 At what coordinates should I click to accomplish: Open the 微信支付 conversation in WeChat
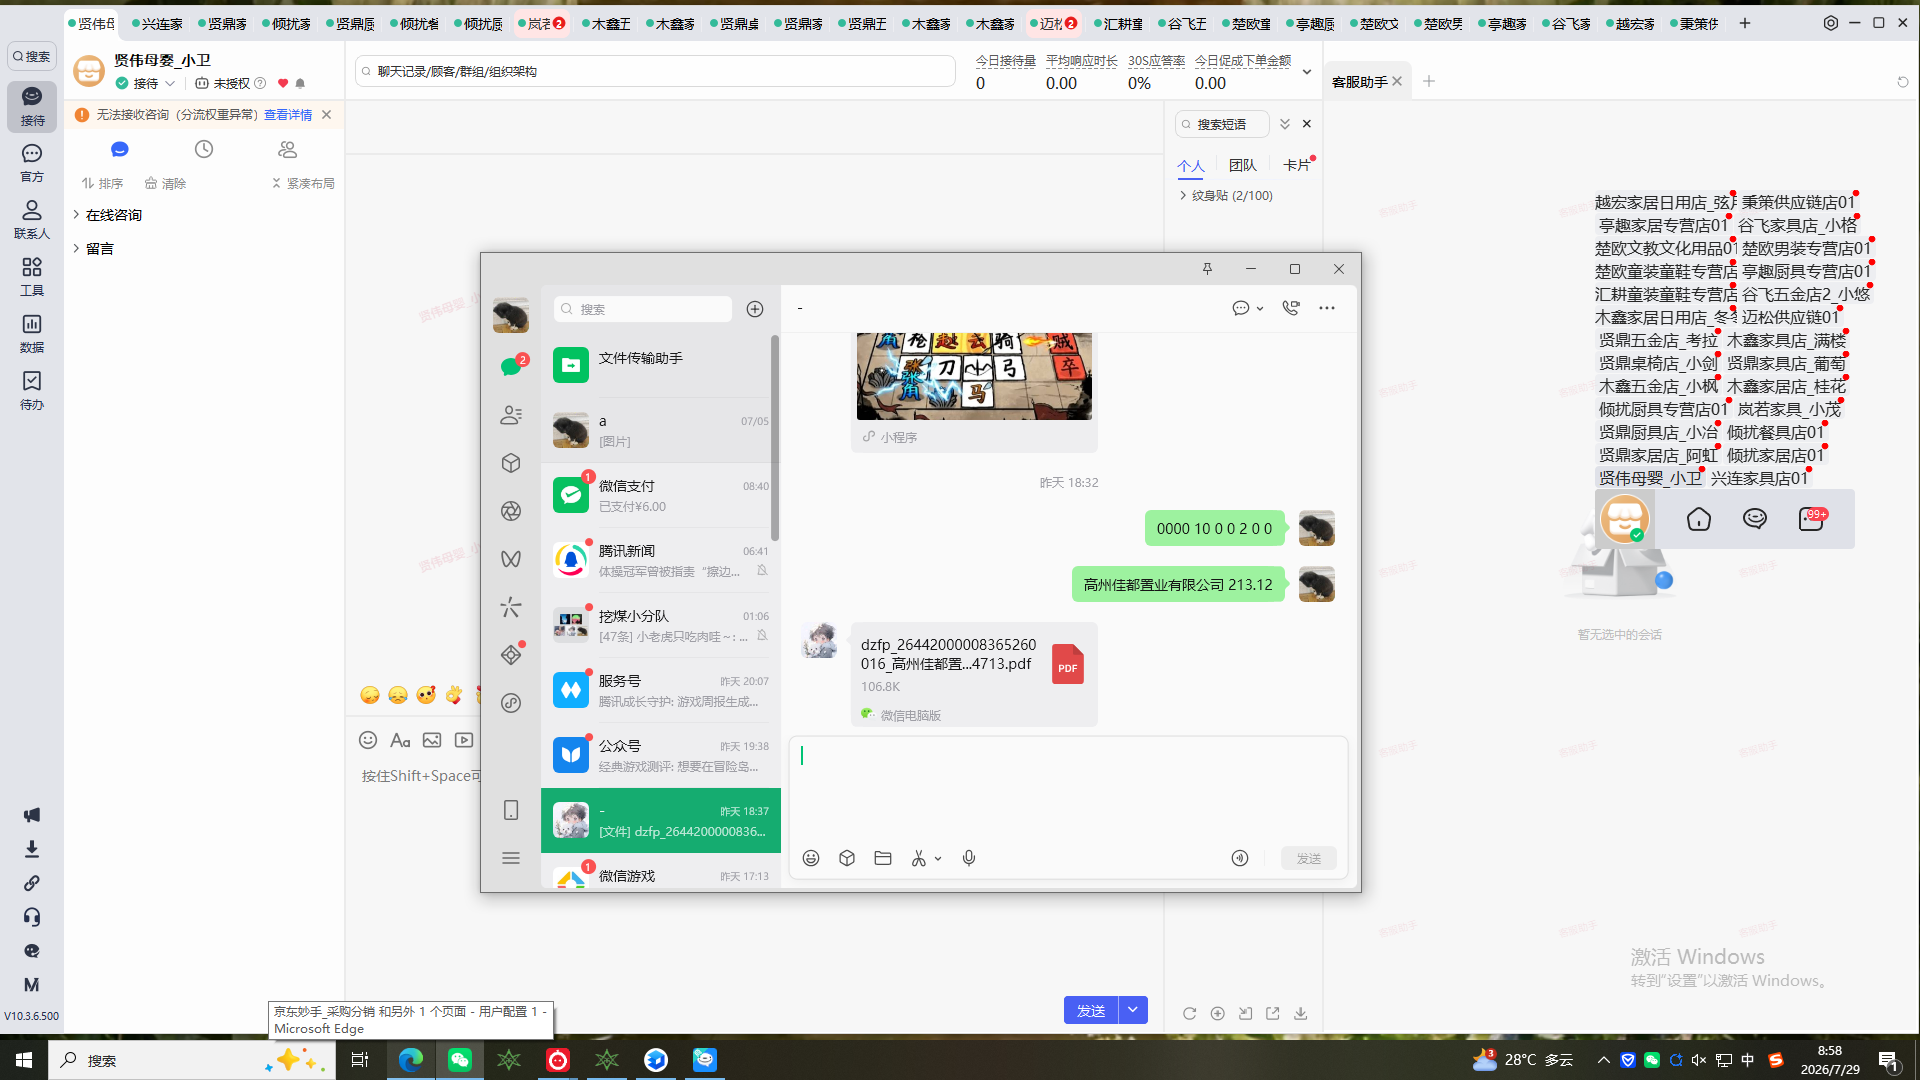(x=661, y=495)
